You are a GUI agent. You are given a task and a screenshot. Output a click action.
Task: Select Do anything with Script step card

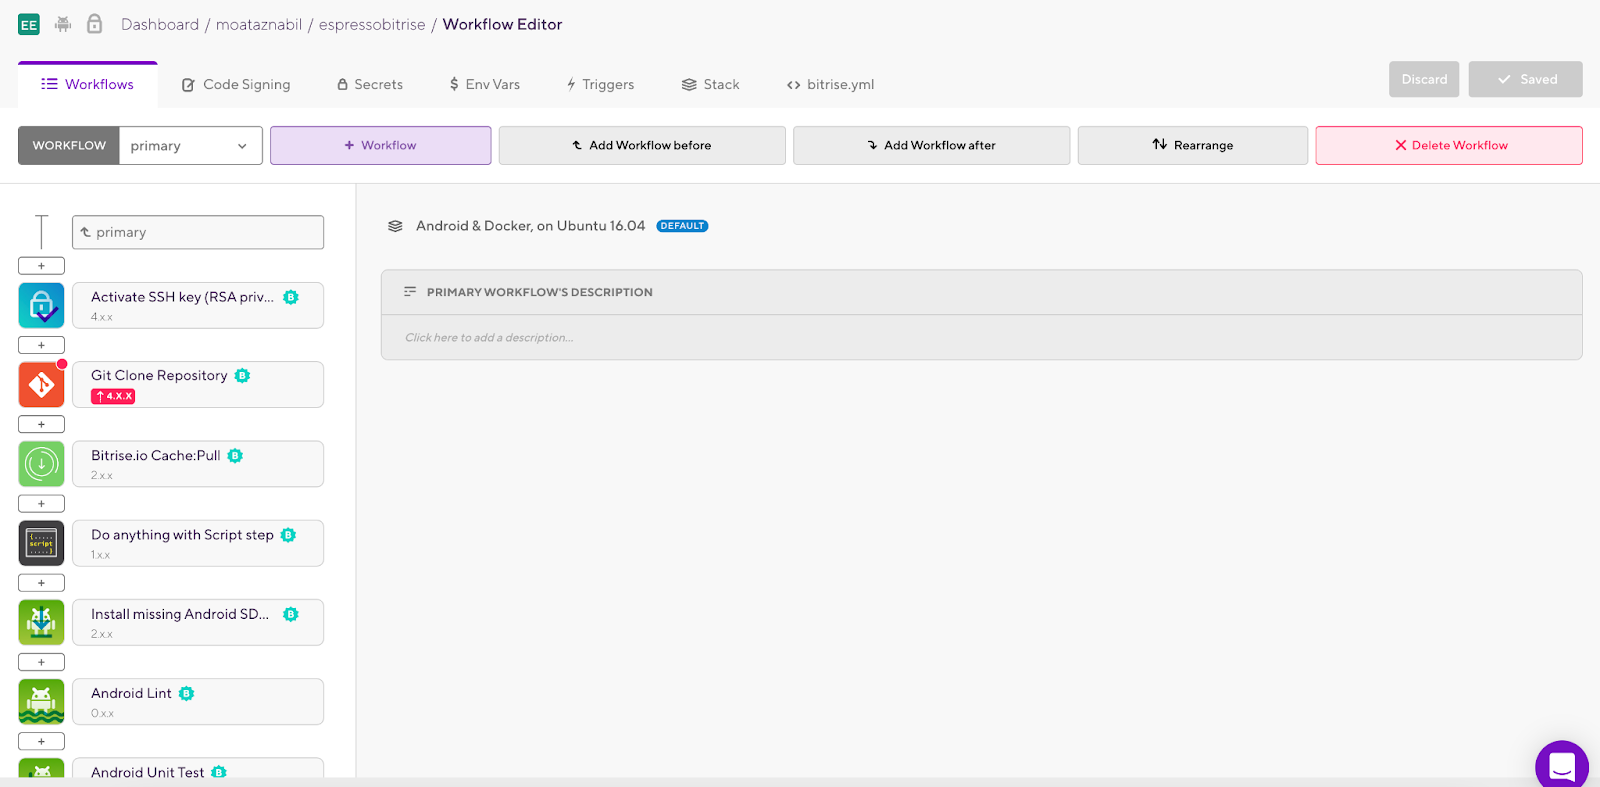point(198,543)
